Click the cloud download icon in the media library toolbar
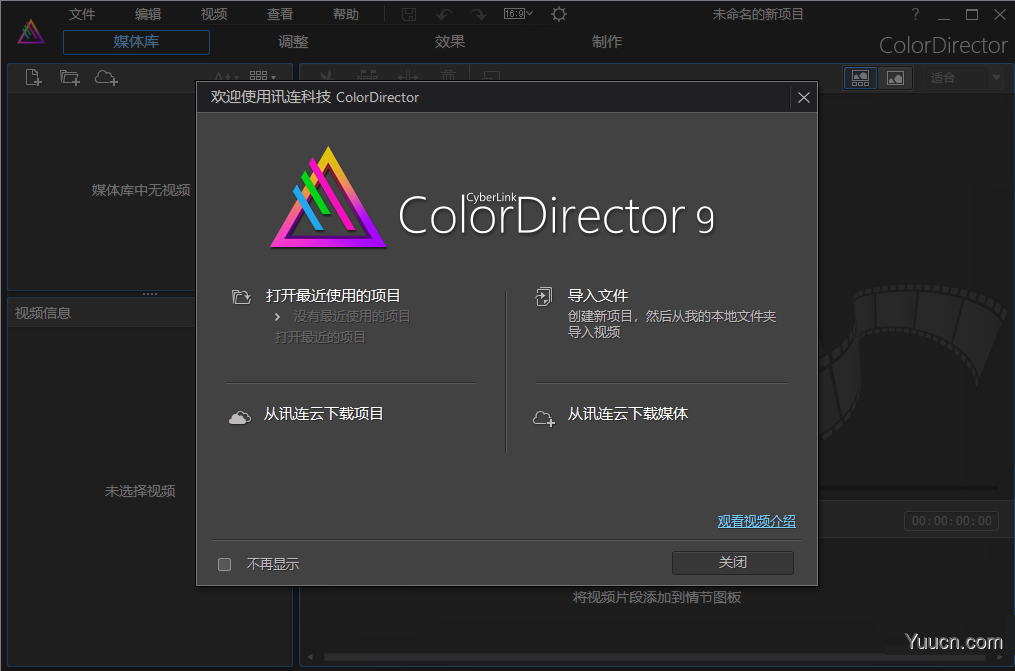This screenshot has height=671, width=1015. click(106, 78)
